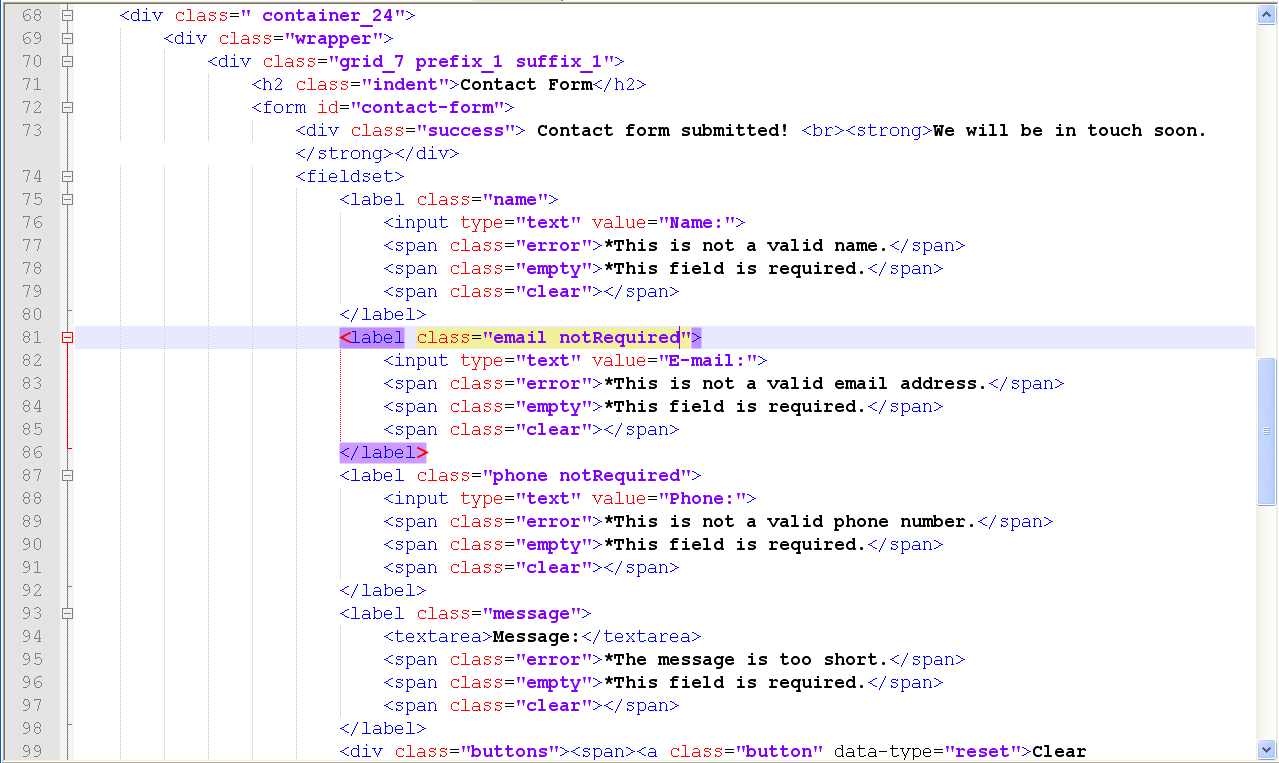Viewport: 1279px width, 763px height.
Task: Click the textarea "Message:" text on line 94
Action: pyautogui.click(x=536, y=637)
